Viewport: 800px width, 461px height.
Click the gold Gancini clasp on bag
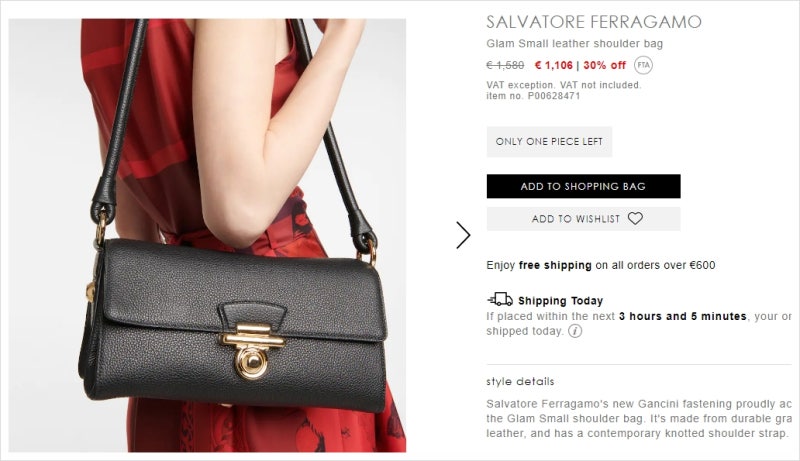tap(252, 351)
